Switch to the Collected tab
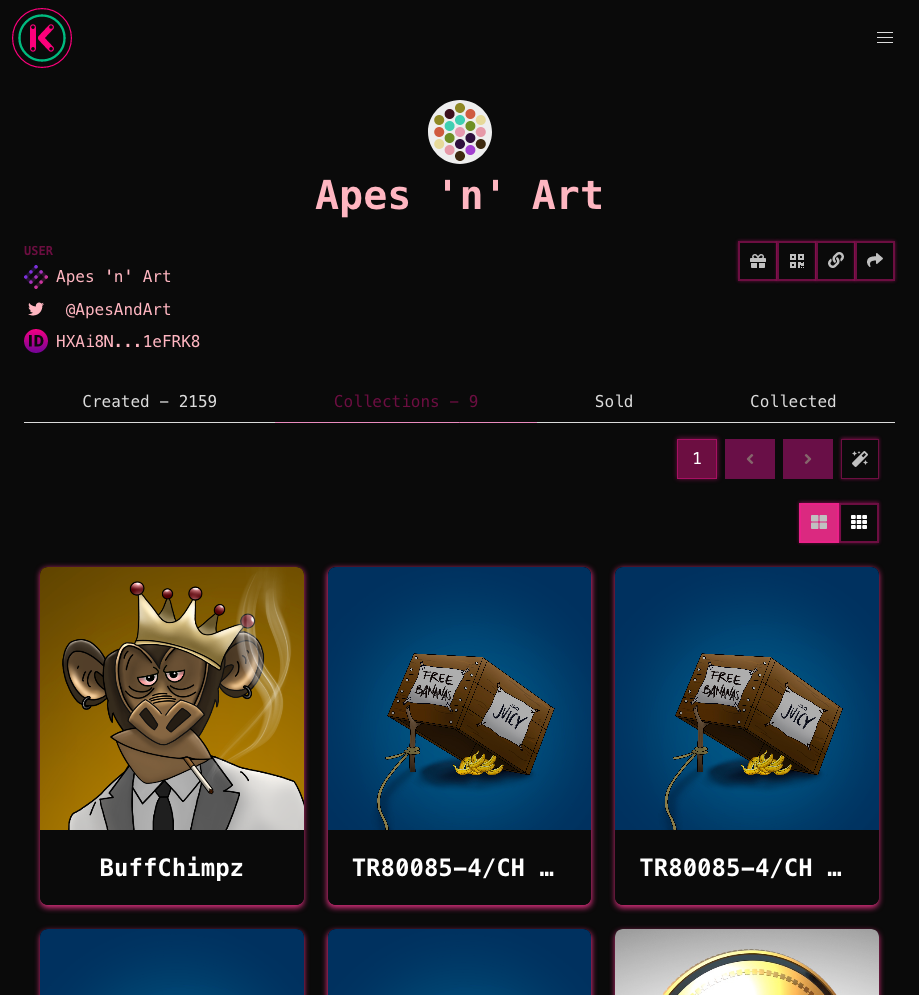919x995 pixels. click(x=793, y=402)
